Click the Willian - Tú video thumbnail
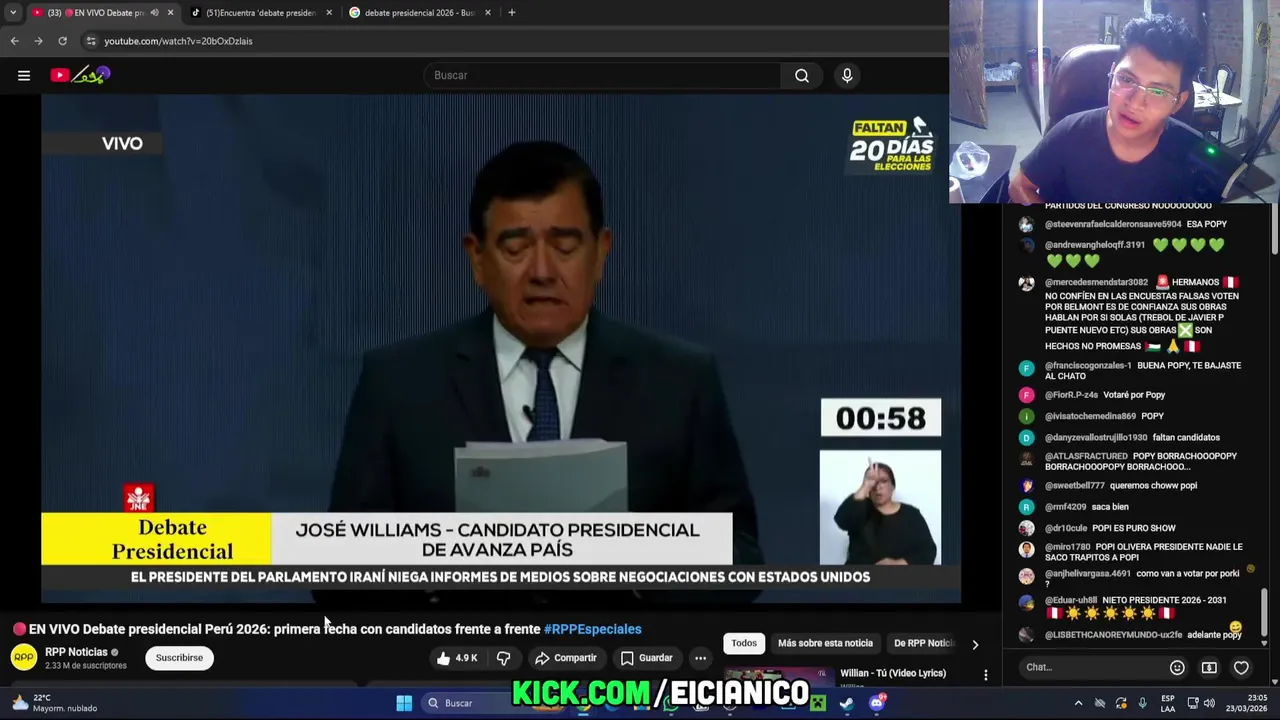Viewport: 1280px width, 720px height. pyautogui.click(x=779, y=677)
